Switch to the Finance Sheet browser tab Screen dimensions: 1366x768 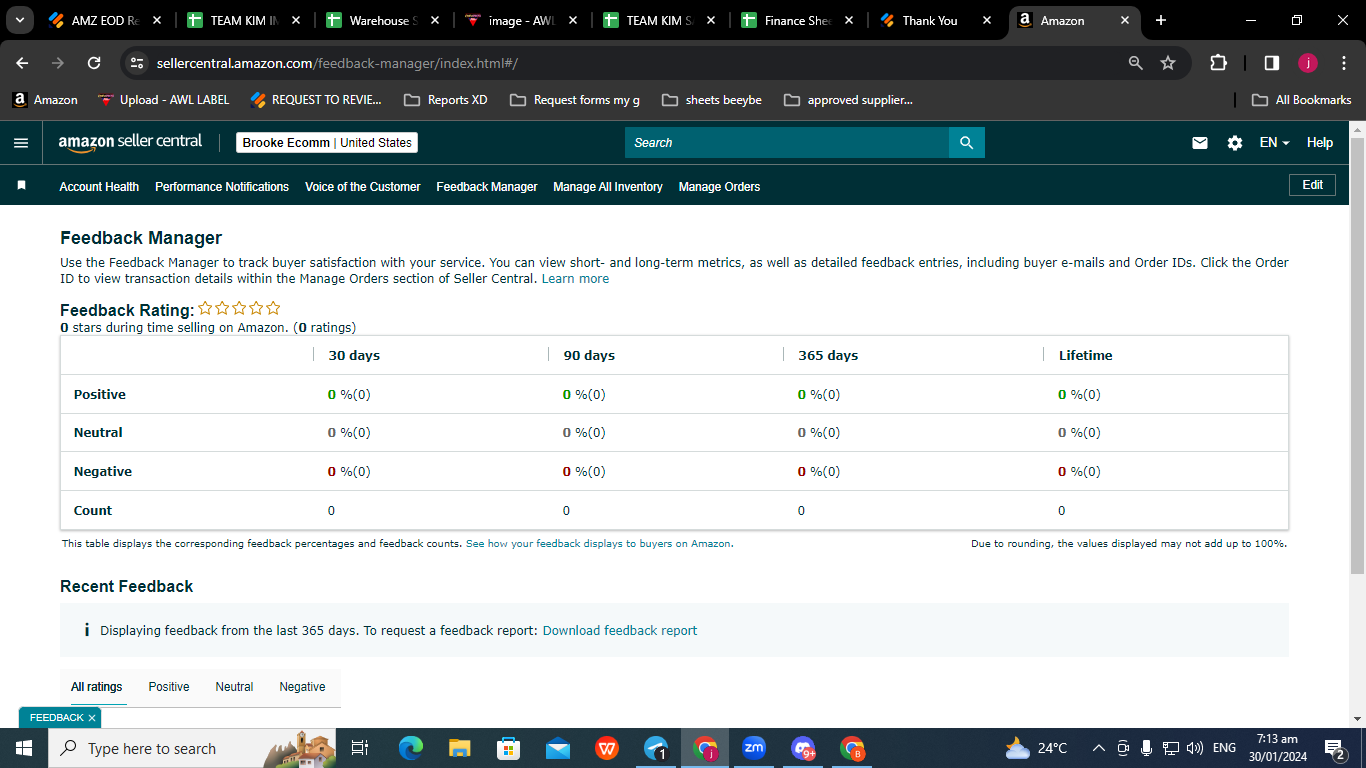tap(798, 20)
